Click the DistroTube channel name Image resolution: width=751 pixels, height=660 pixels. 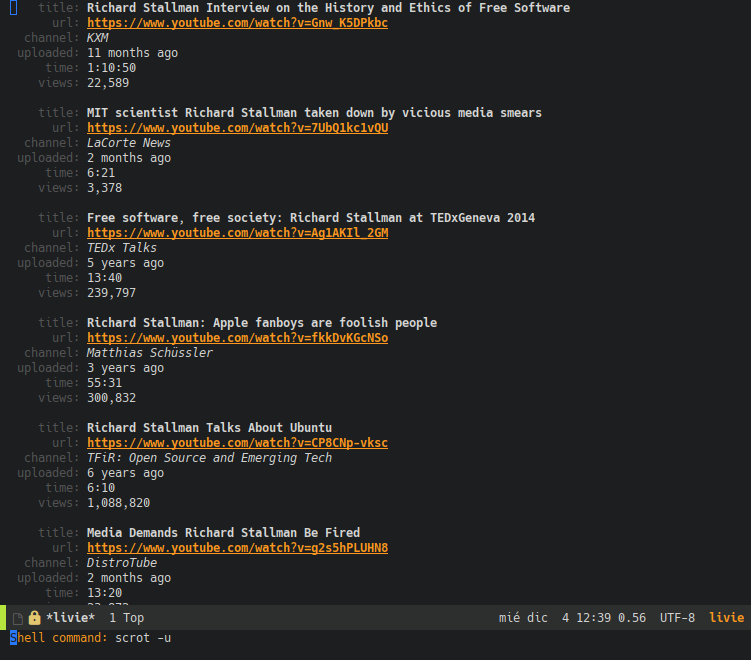122,563
